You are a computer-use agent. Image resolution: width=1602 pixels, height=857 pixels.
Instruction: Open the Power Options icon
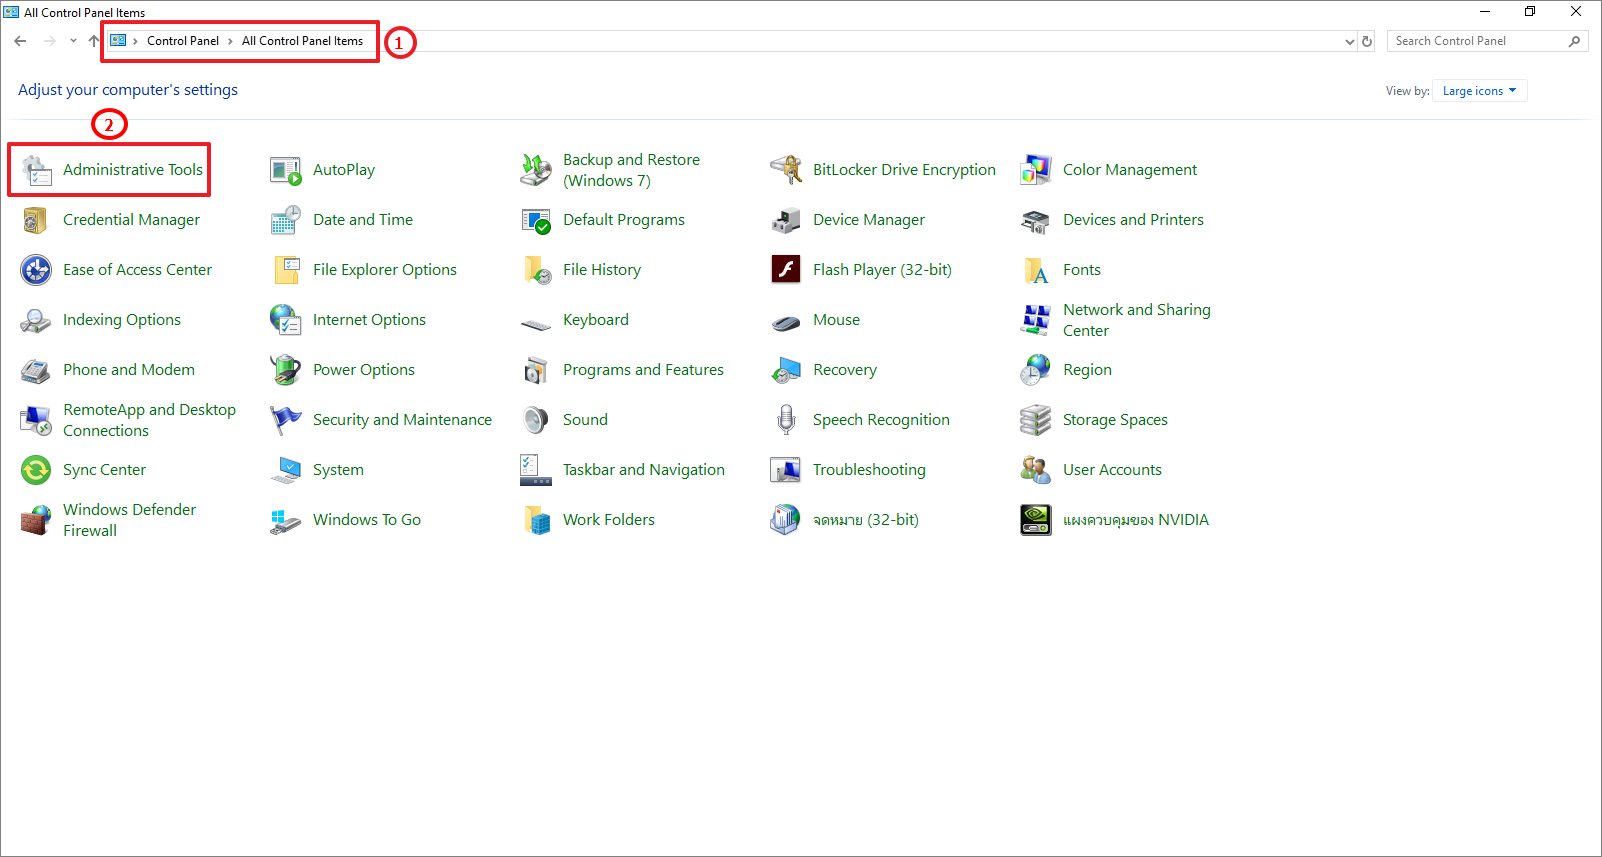286,370
